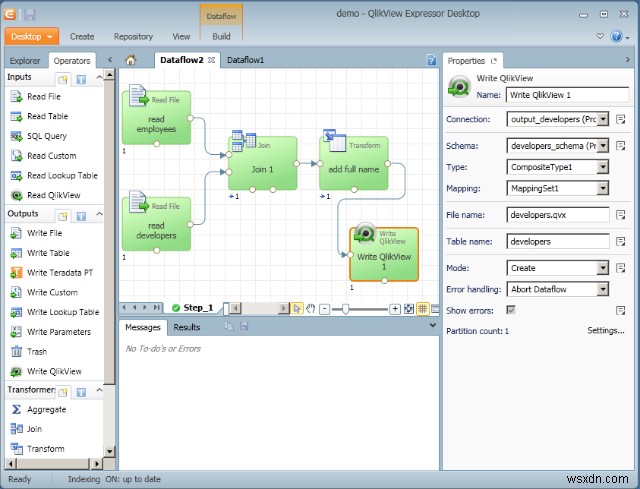
Task: Select the Read File operator icon
Action: click(x=16, y=97)
